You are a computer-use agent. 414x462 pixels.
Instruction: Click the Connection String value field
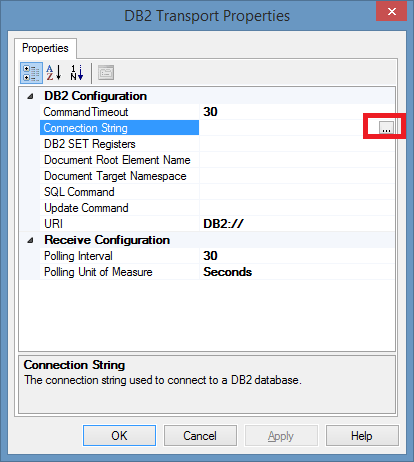[289, 128]
